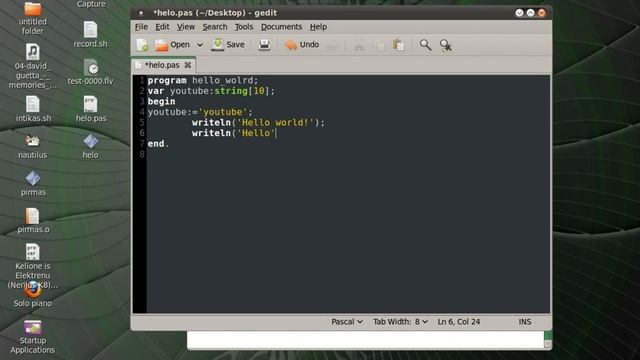Viewport: 640px width, 360px height.
Task: Open the File menu
Action: (x=141, y=27)
